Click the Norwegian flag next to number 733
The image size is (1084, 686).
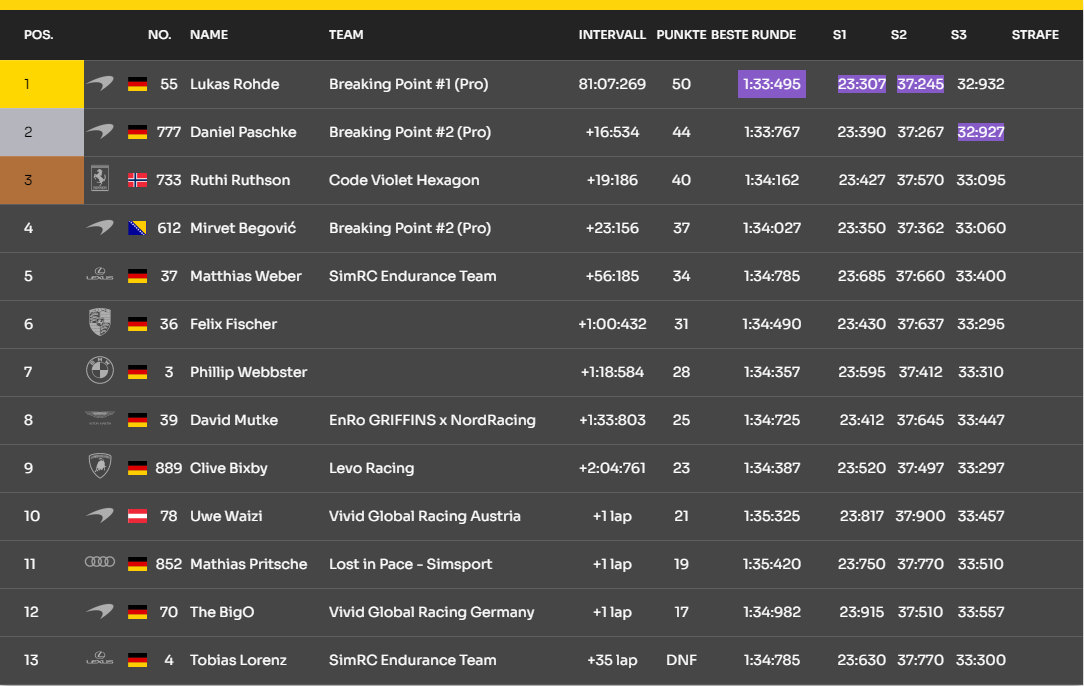138,181
